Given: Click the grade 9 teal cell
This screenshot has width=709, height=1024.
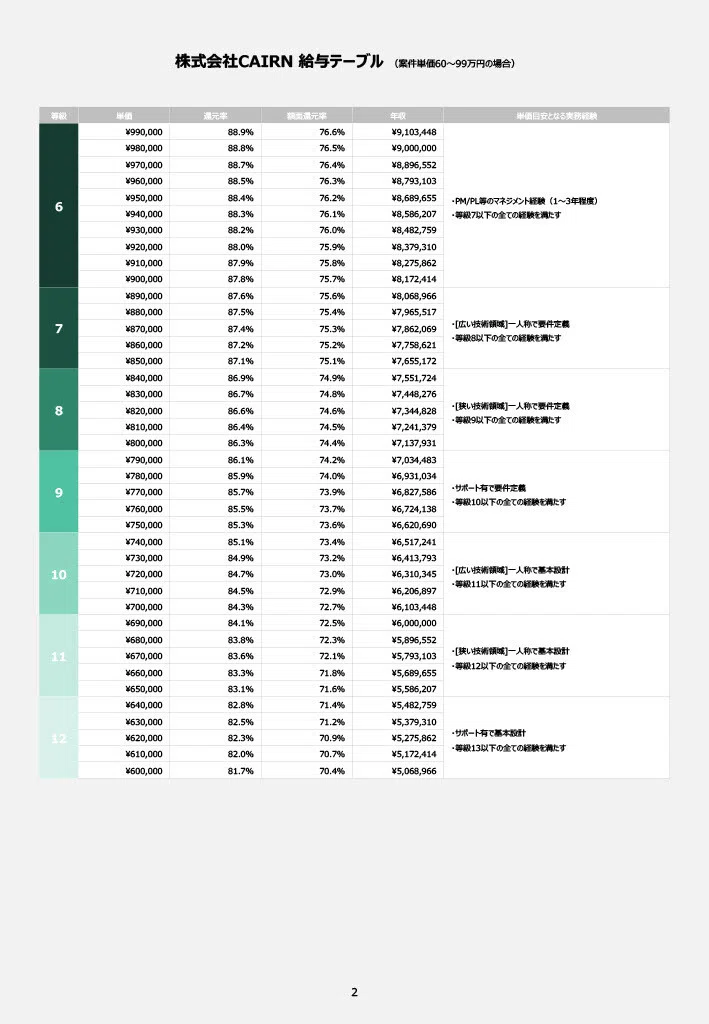Looking at the screenshot, I should pos(59,492).
